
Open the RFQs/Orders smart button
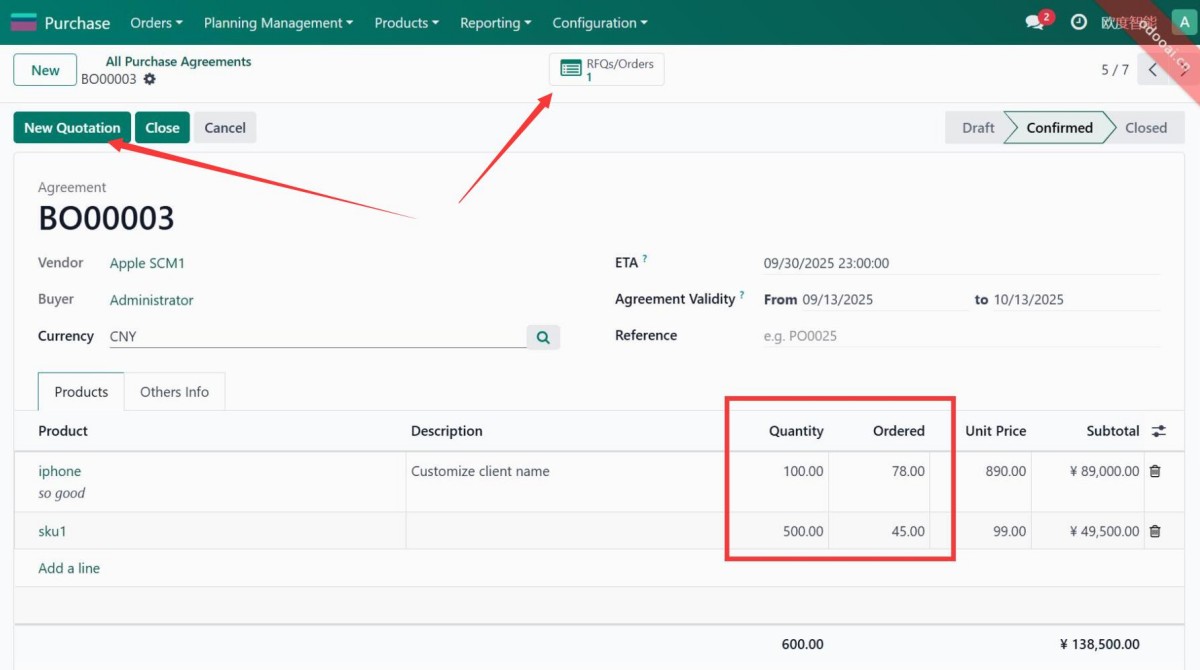tap(606, 69)
